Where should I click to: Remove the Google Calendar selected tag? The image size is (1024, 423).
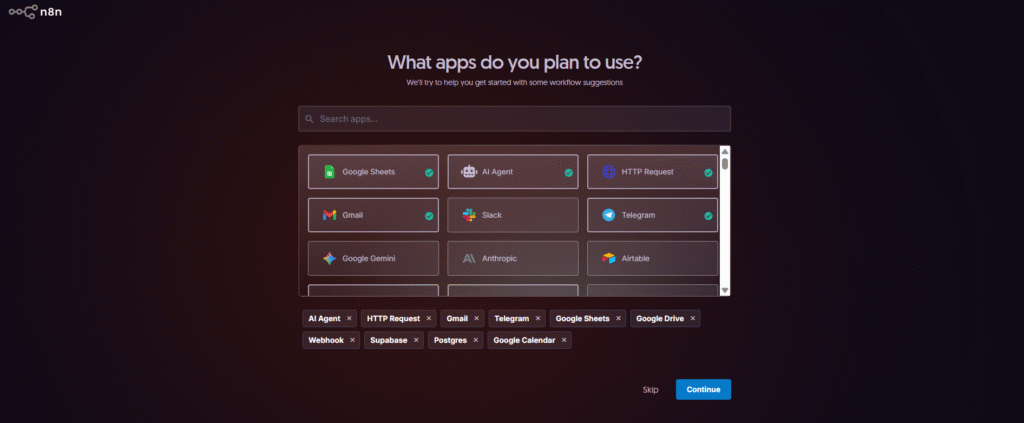pos(564,340)
